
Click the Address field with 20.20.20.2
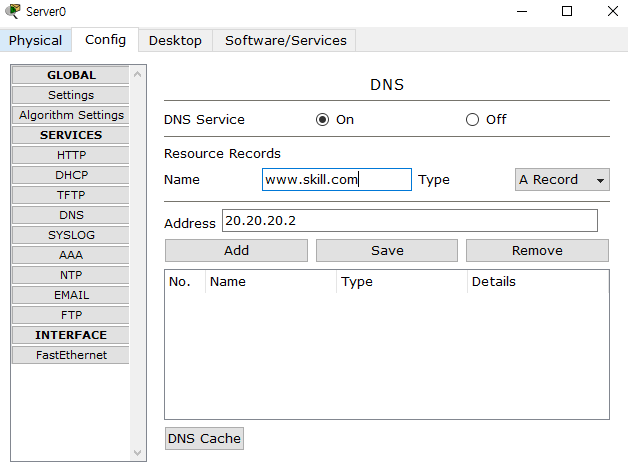coord(410,220)
